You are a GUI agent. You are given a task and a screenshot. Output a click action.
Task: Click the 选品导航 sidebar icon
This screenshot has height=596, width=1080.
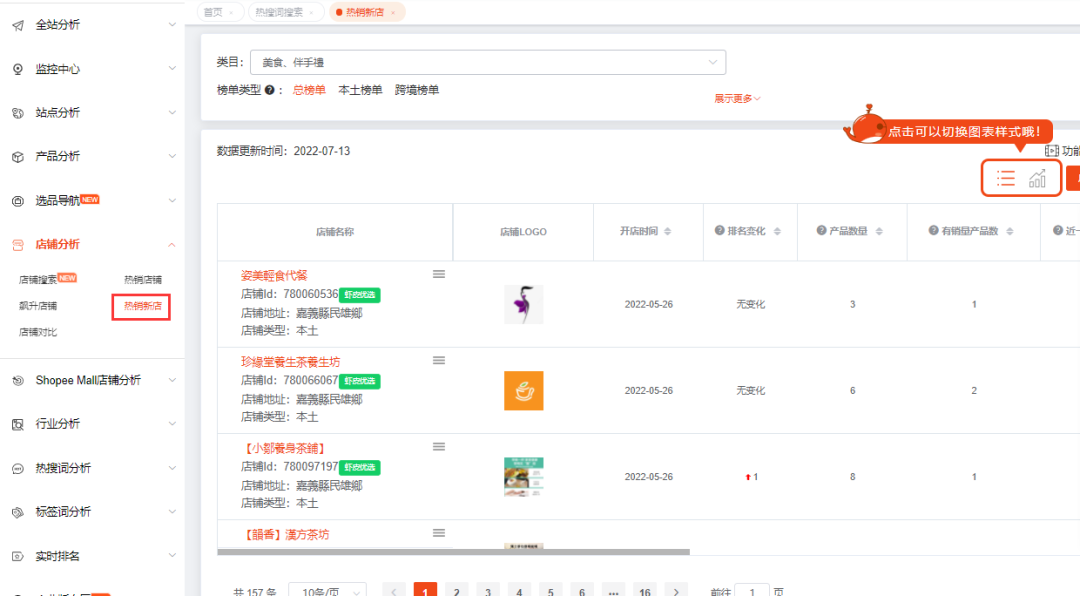(18, 201)
